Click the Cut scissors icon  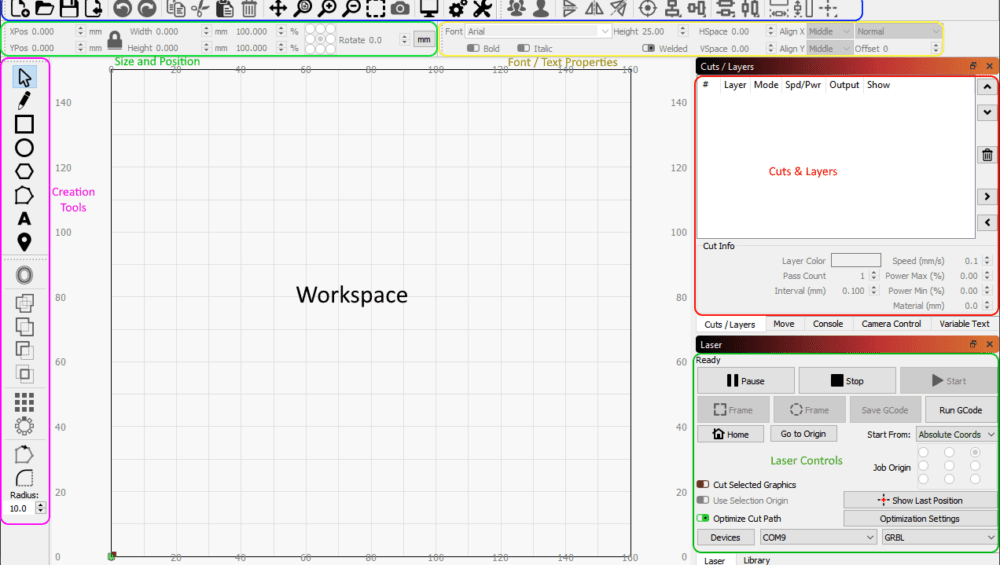click(200, 8)
